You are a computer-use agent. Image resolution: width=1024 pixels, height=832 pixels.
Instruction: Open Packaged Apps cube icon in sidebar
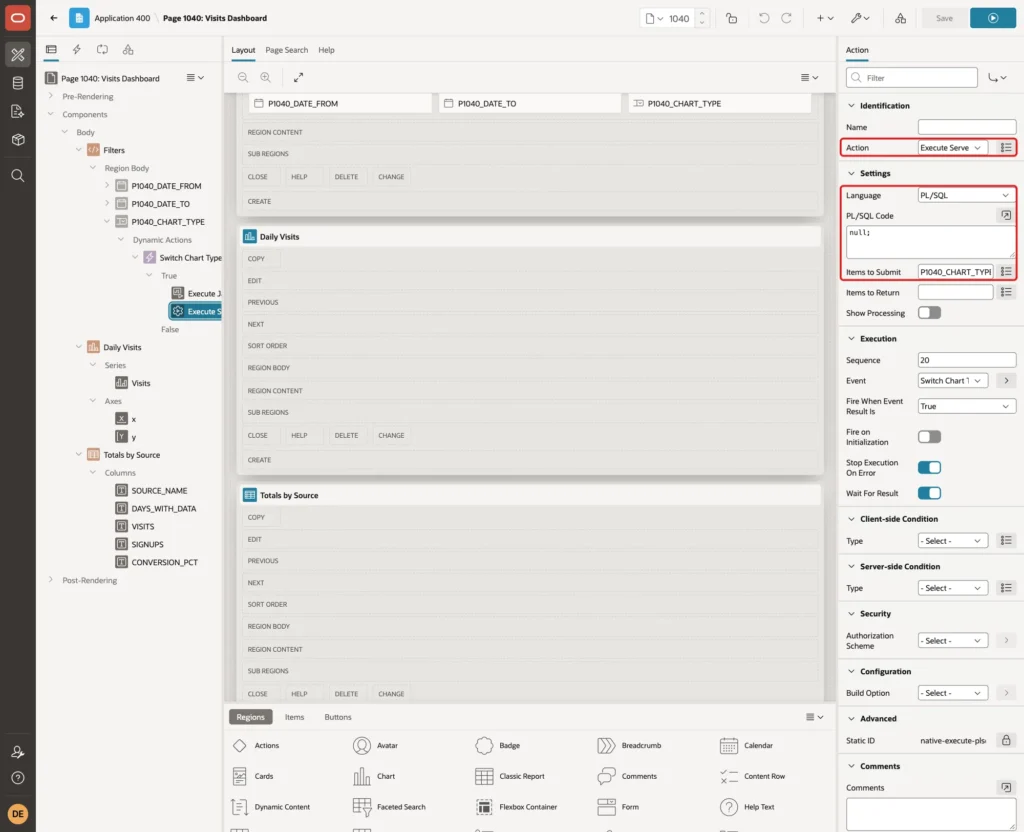18,140
